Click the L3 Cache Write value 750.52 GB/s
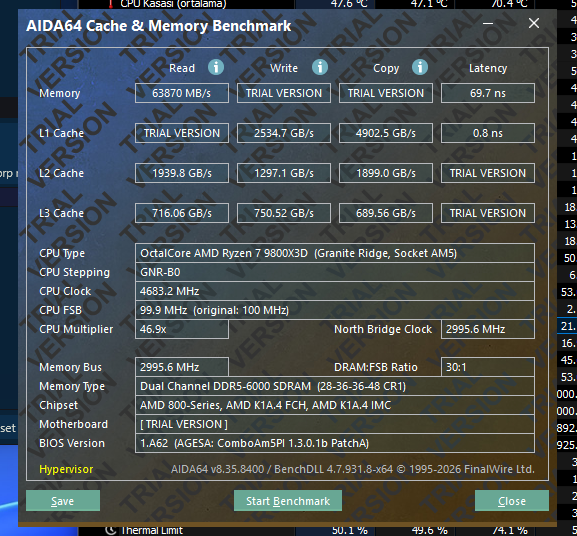The image size is (577, 536). tap(284, 213)
